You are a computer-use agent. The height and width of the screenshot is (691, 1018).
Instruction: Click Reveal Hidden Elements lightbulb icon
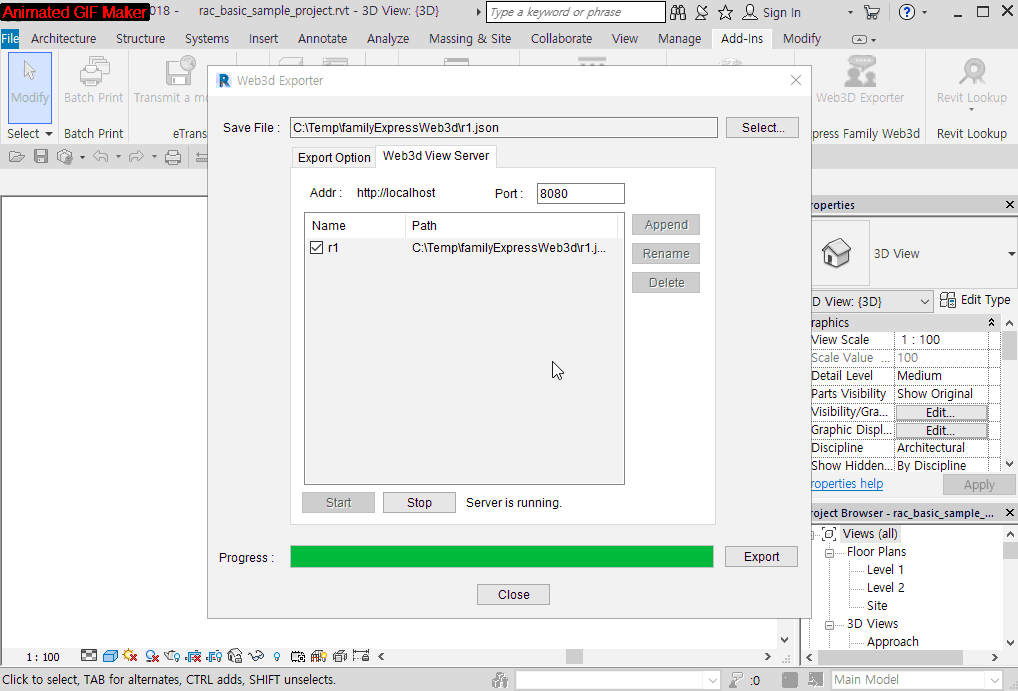click(x=277, y=657)
